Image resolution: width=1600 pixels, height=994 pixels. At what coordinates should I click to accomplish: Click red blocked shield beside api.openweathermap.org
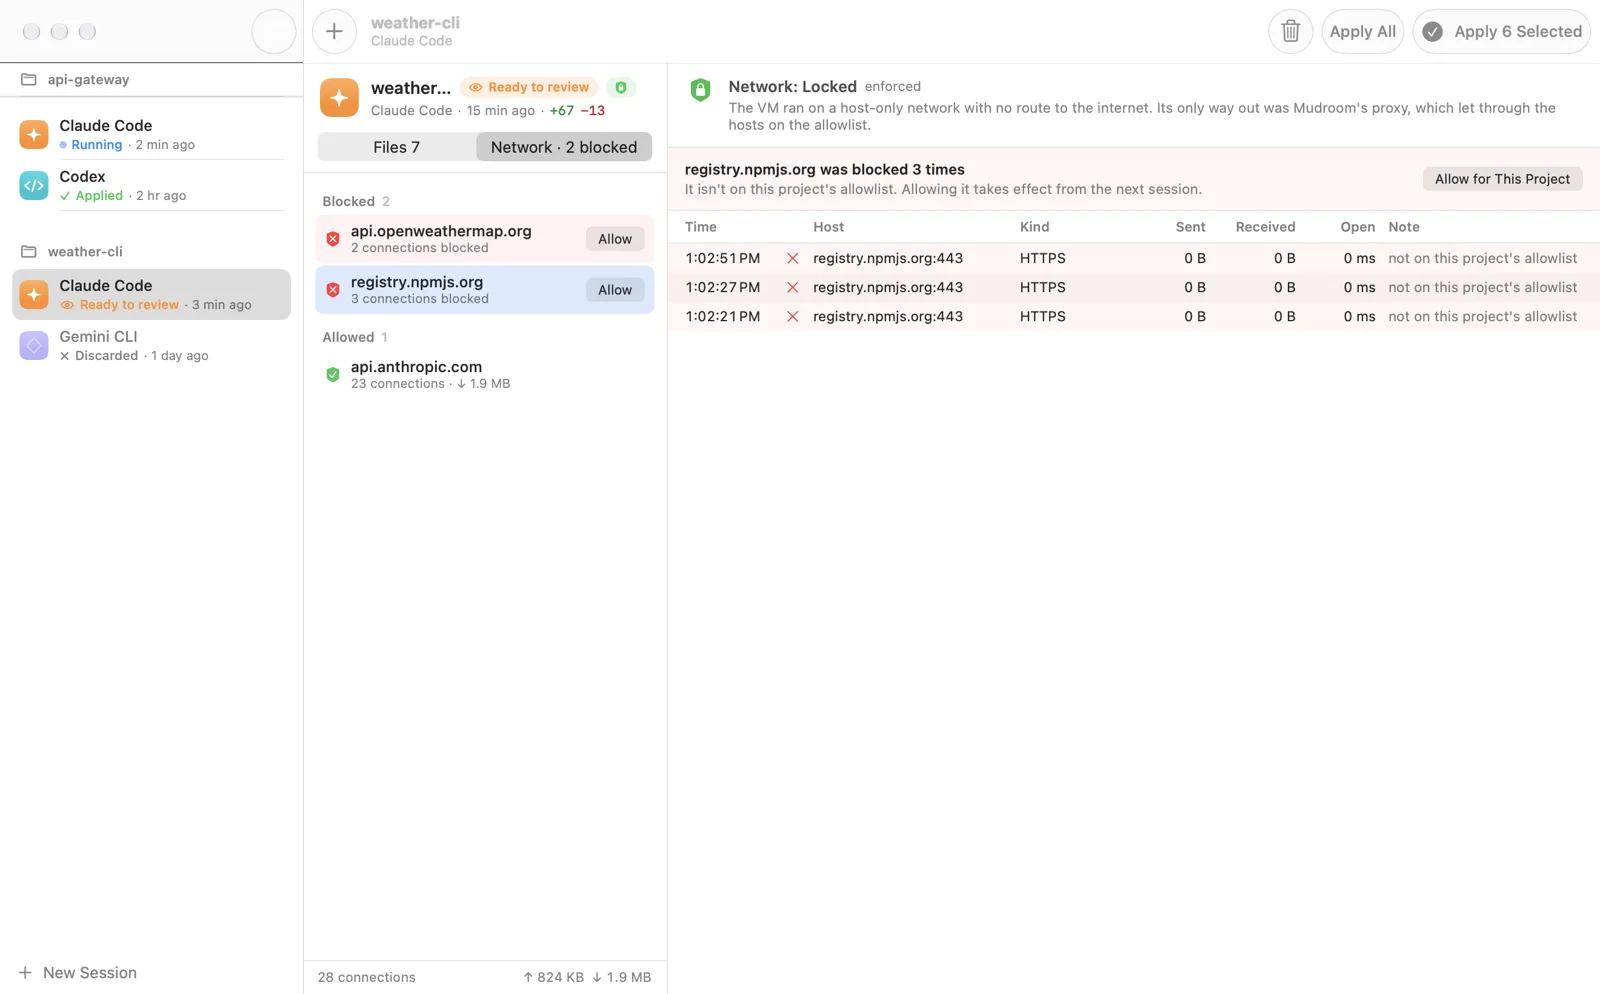click(333, 239)
